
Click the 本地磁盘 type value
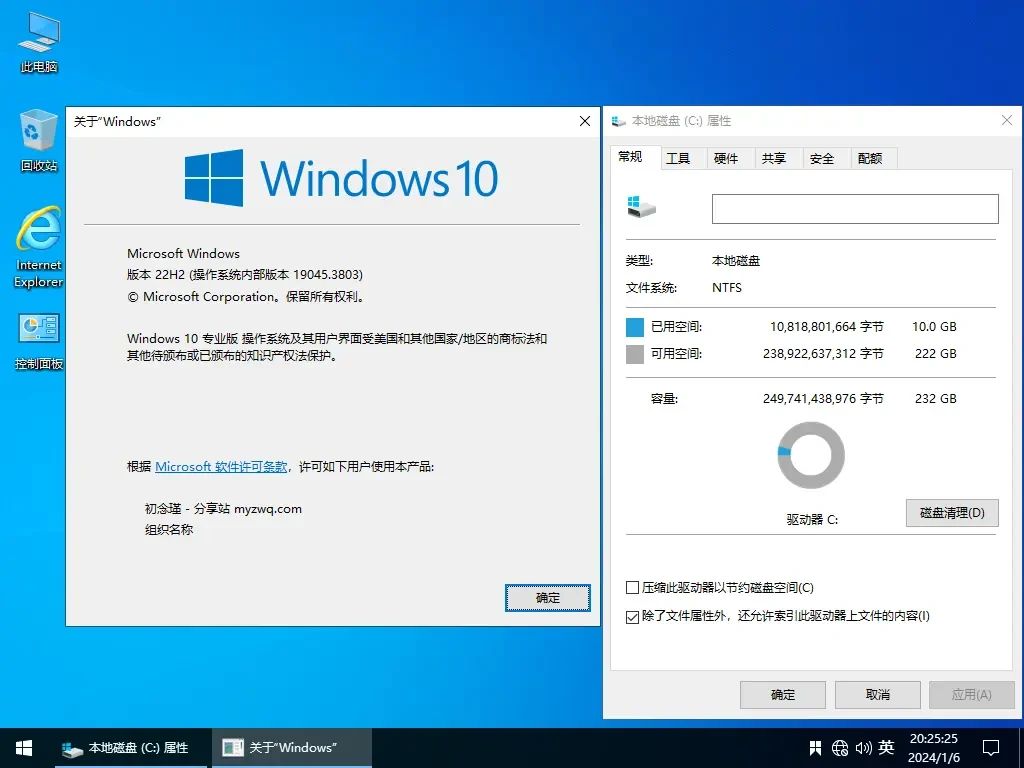tap(736, 261)
